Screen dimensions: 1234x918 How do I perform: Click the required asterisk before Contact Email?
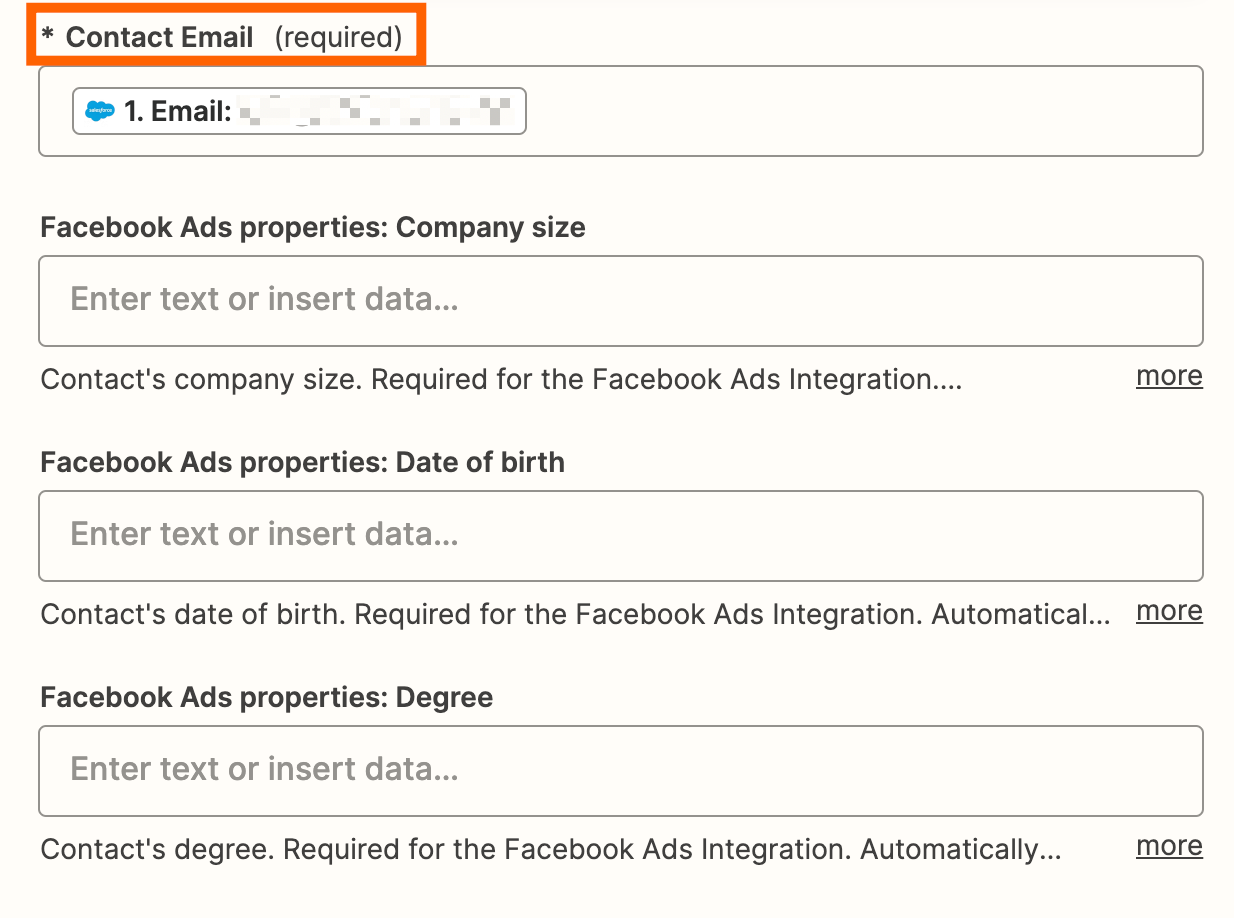click(47, 38)
